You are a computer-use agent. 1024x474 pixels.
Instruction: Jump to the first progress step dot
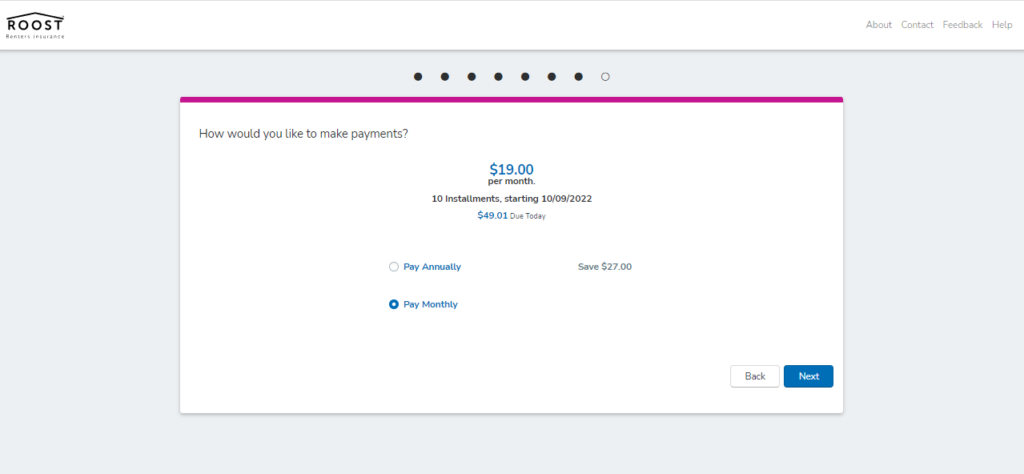tap(418, 76)
